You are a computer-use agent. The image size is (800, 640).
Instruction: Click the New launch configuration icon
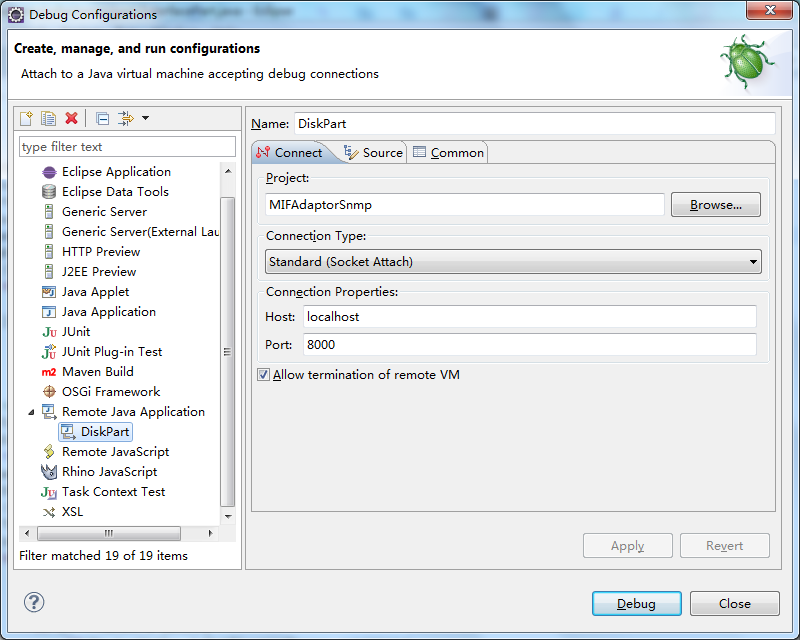[27, 118]
